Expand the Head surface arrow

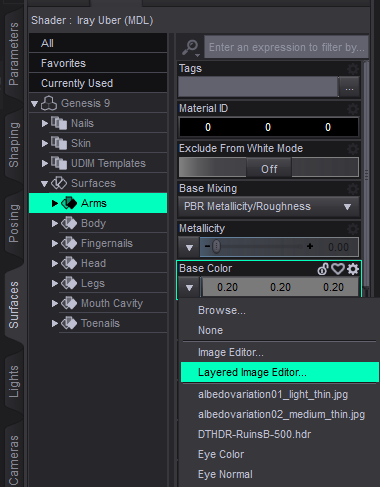(55, 264)
